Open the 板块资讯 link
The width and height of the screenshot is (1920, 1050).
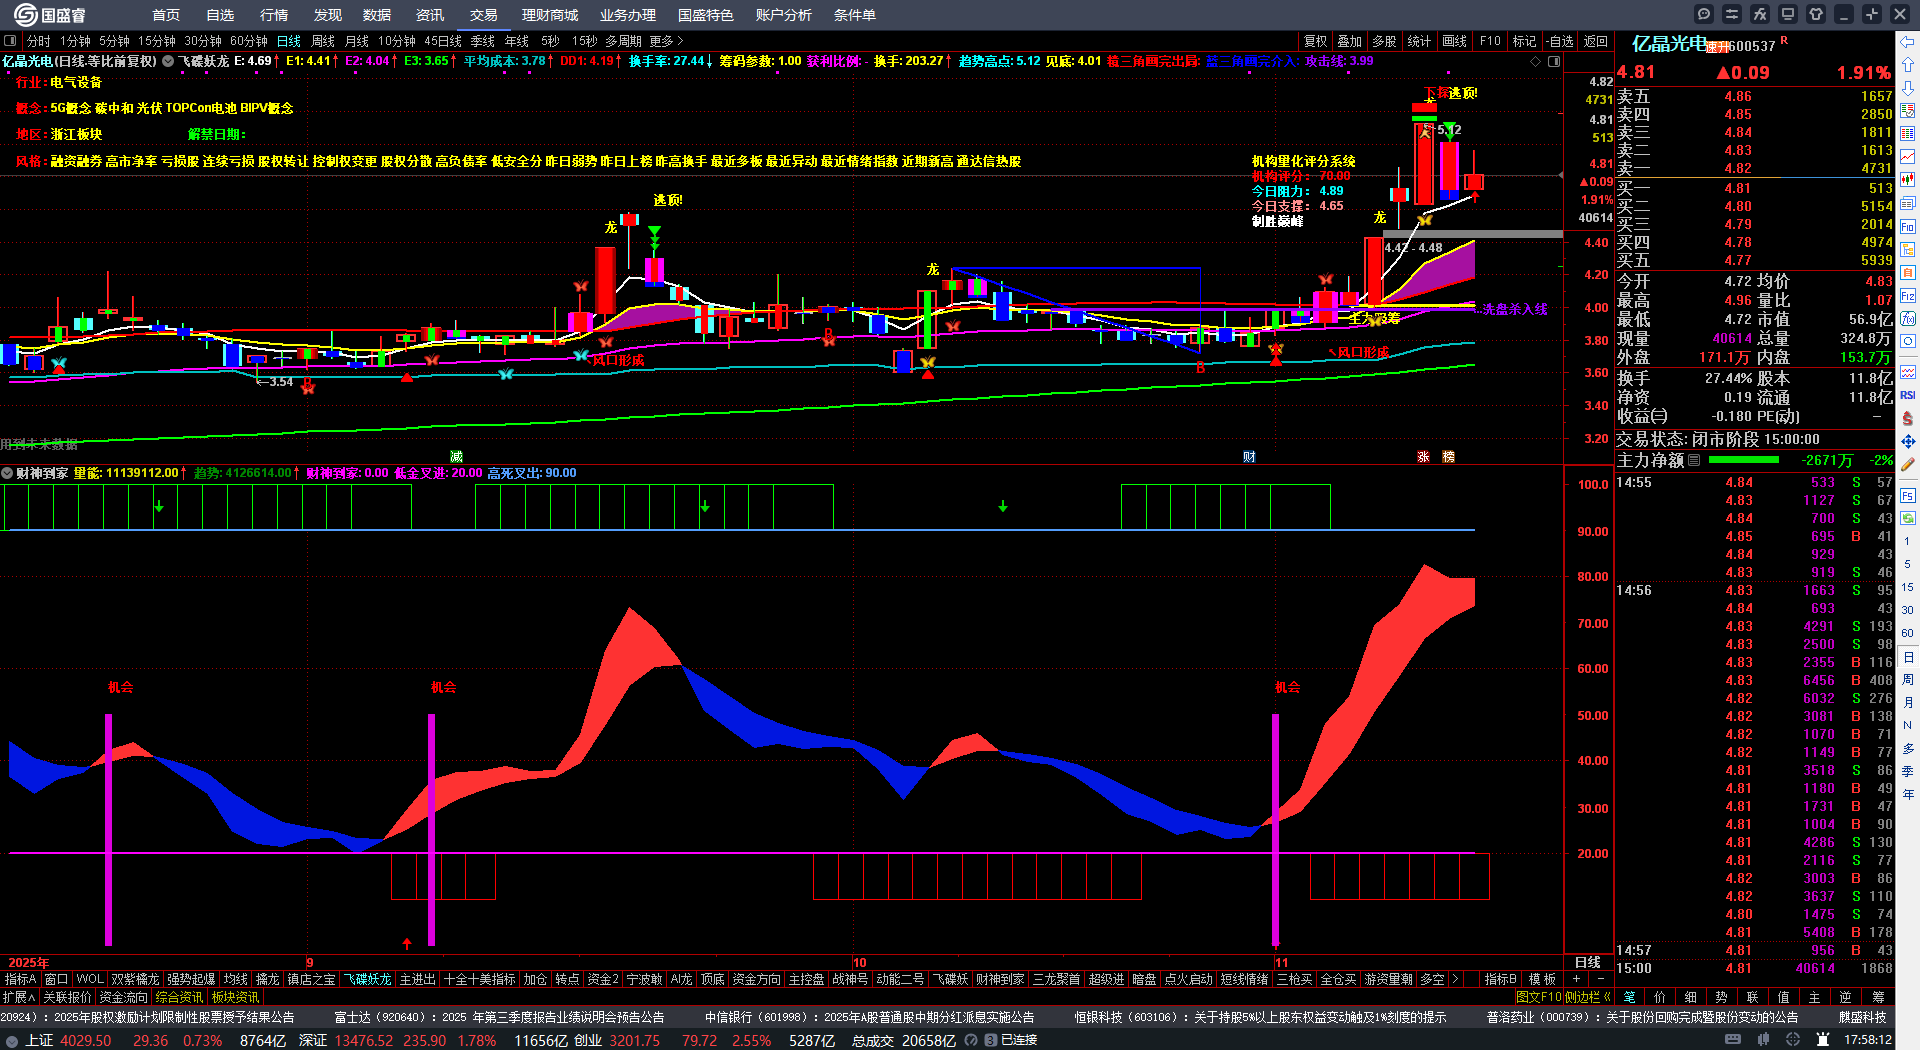point(235,997)
